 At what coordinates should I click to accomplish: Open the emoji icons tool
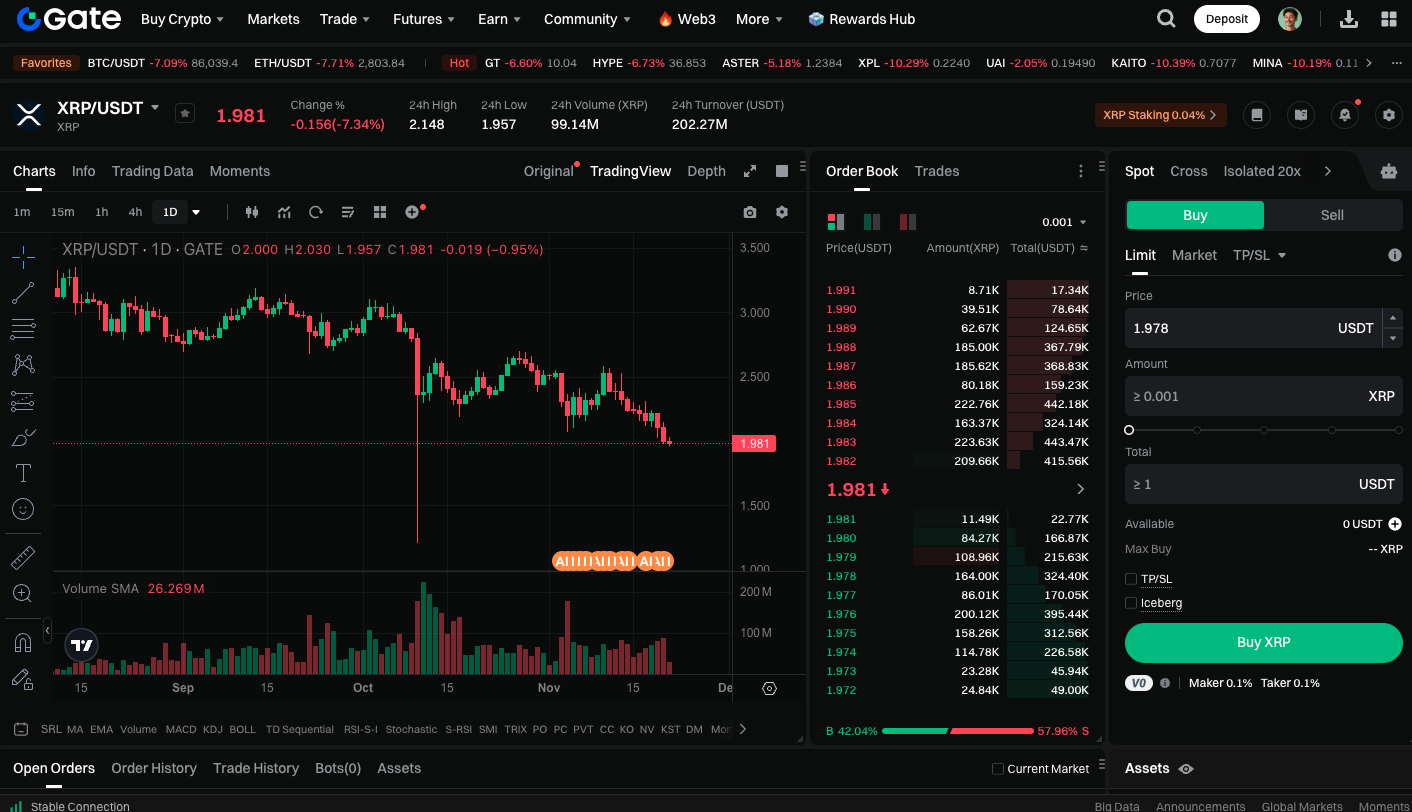[x=23, y=509]
